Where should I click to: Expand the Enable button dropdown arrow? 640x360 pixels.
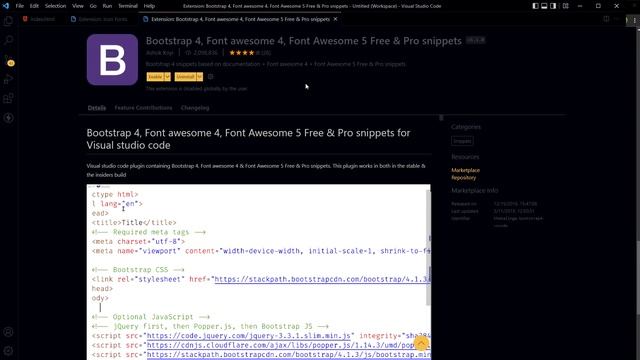[x=167, y=77]
